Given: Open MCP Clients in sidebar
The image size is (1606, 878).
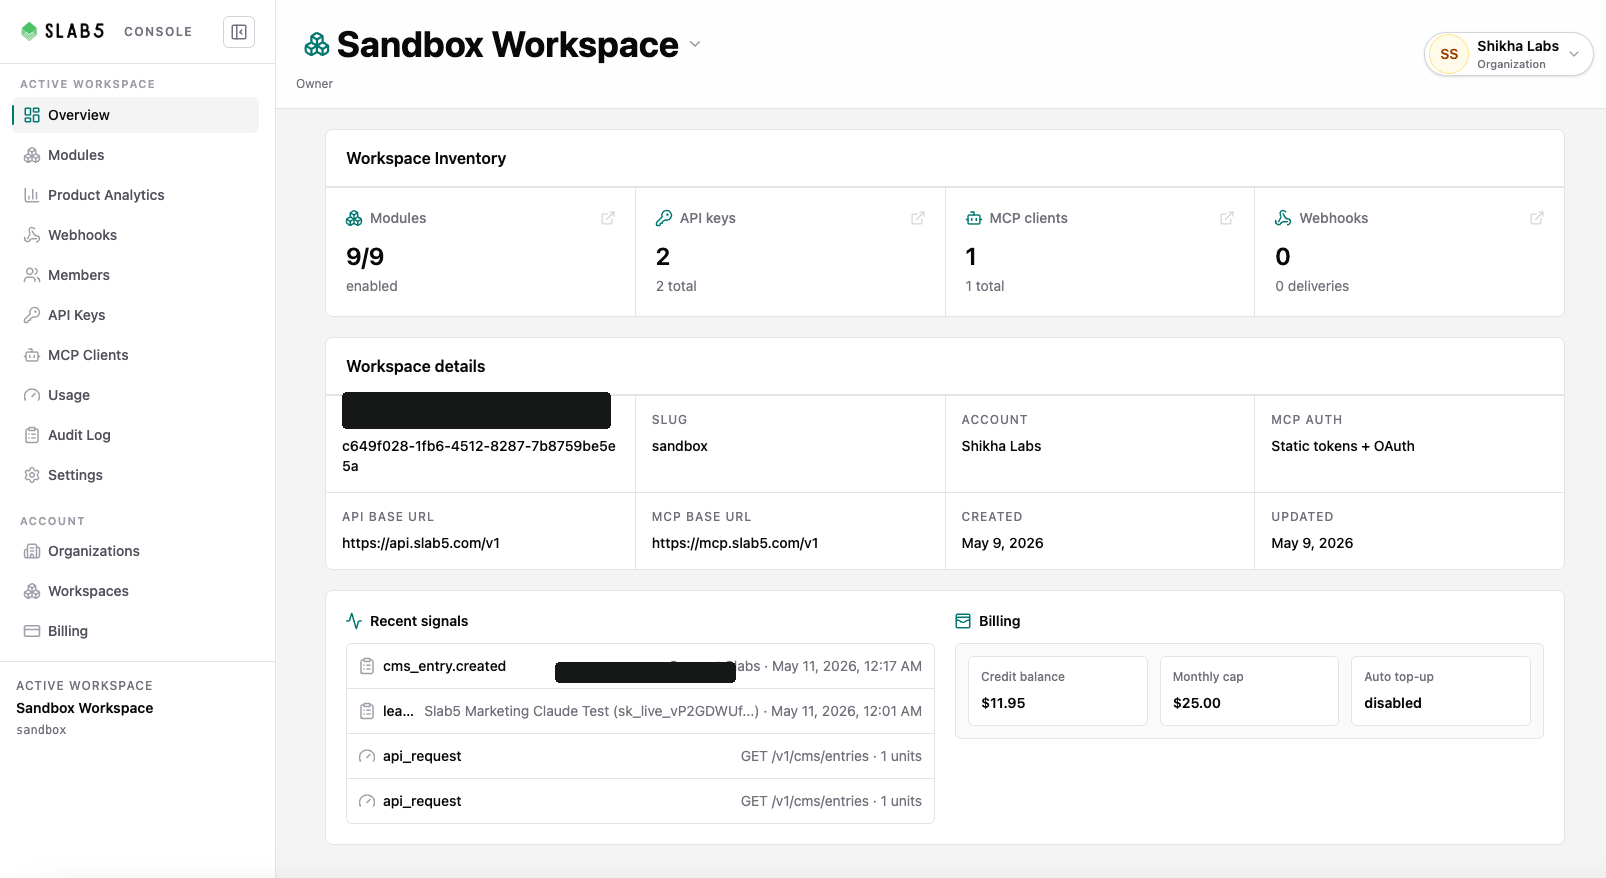Looking at the screenshot, I should click(135, 355).
